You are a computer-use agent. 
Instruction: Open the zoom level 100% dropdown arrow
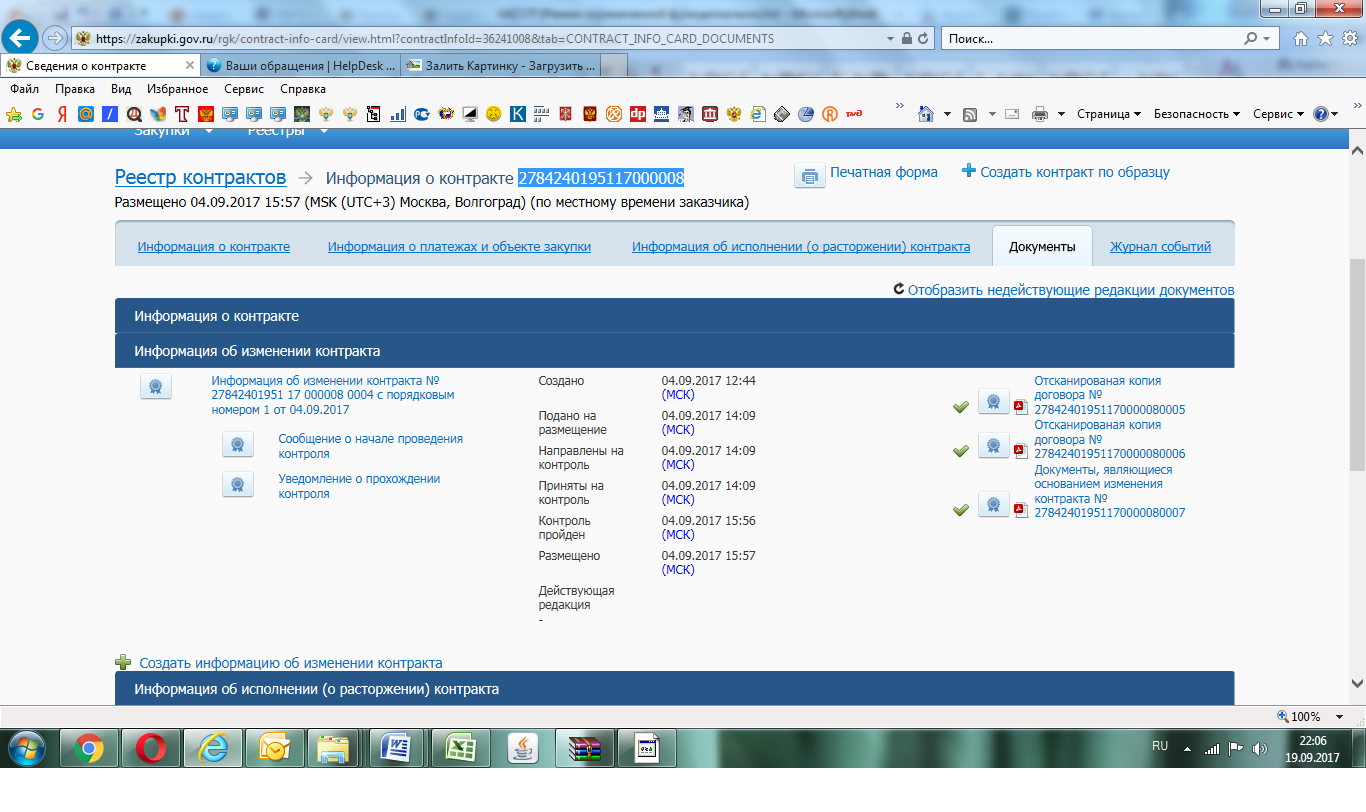tap(1339, 716)
